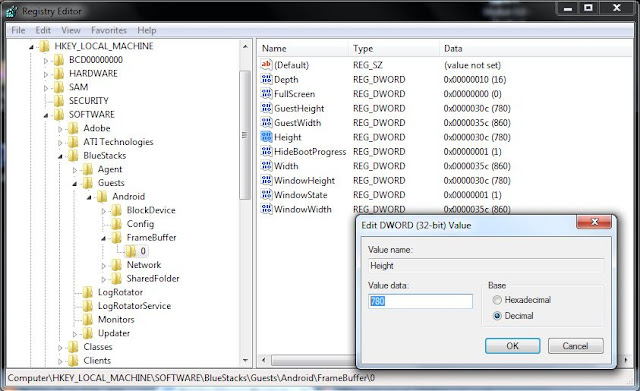
Task: Click the LogRotatorService folder icon
Action: tap(88, 306)
